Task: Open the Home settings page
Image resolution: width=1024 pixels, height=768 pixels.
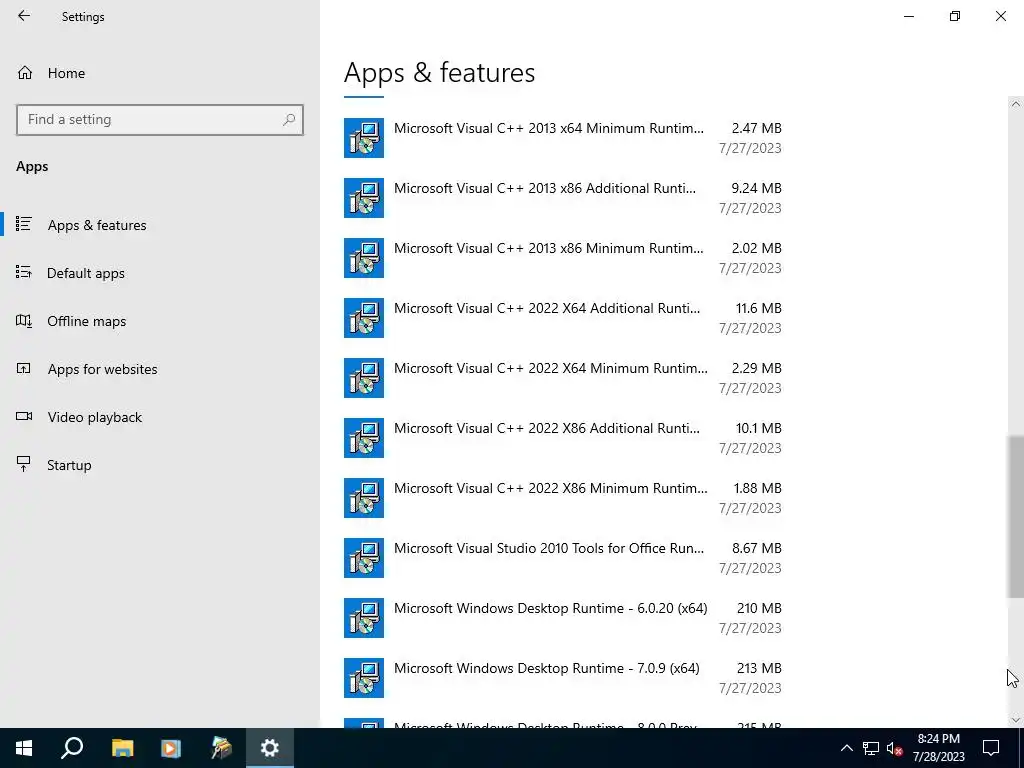Action: [x=160, y=73]
